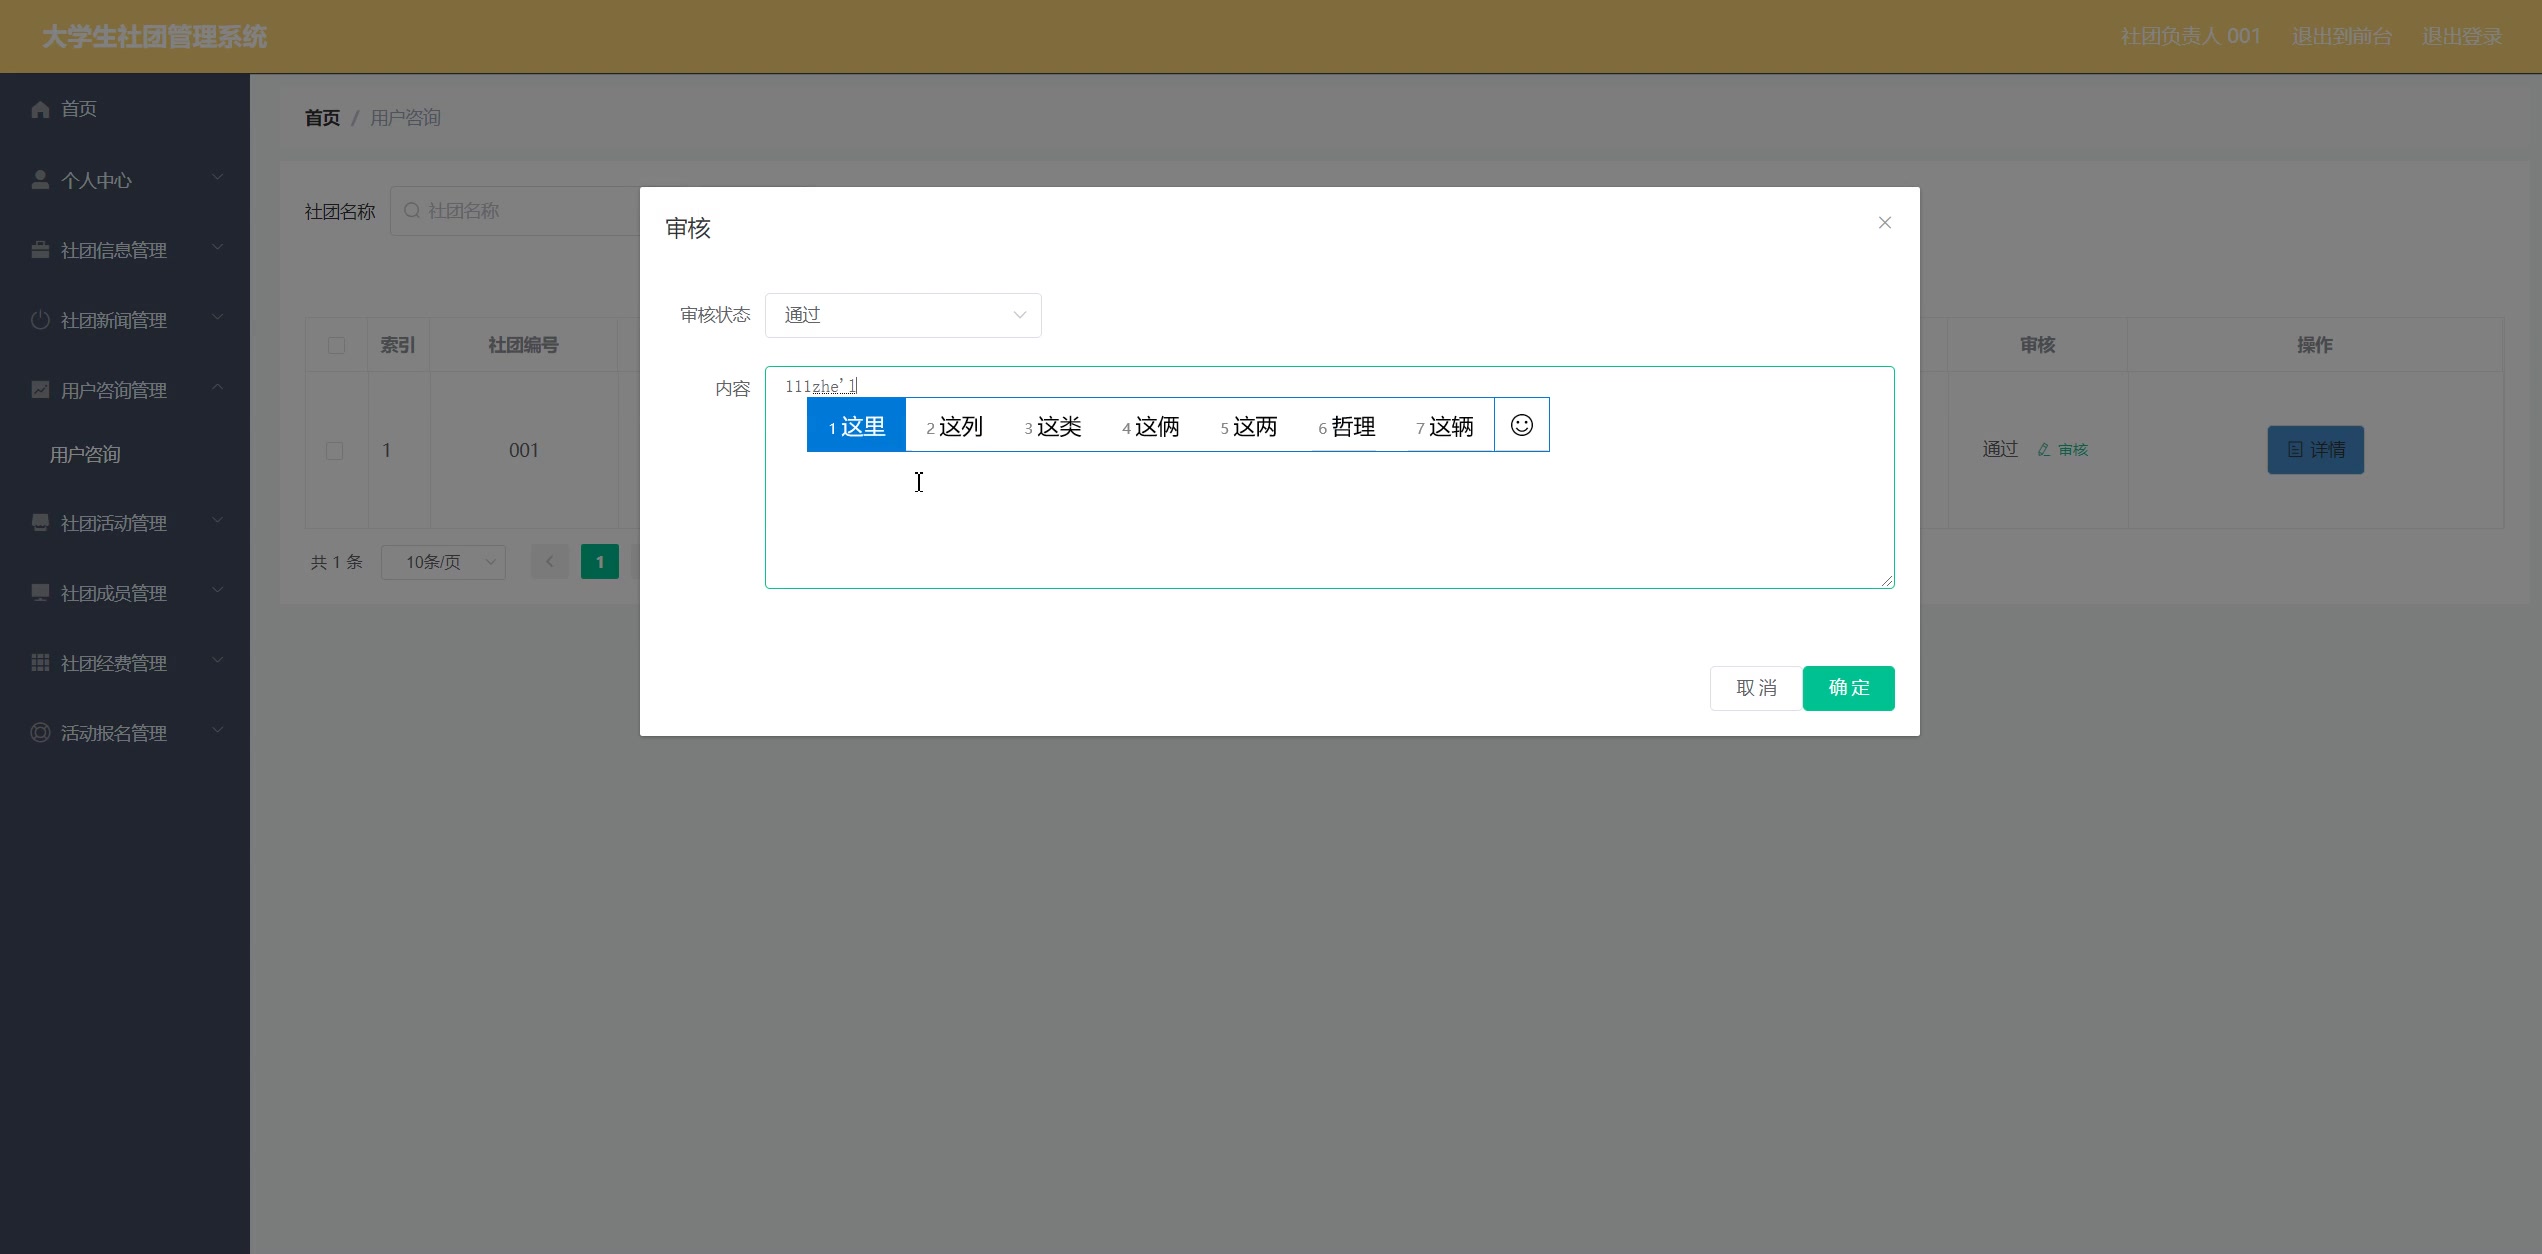
Task: Click the home icon beside 首页 in sidebar
Action: click(x=40, y=109)
